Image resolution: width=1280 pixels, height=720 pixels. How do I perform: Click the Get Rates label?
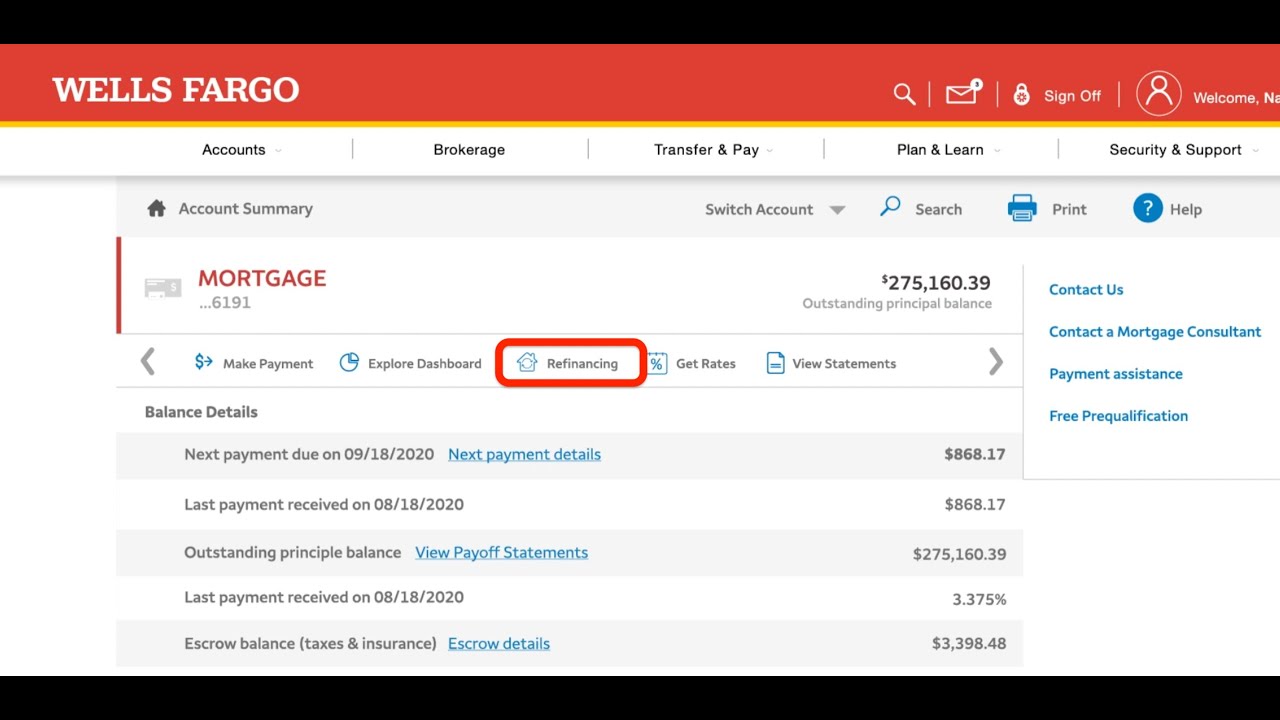706,364
